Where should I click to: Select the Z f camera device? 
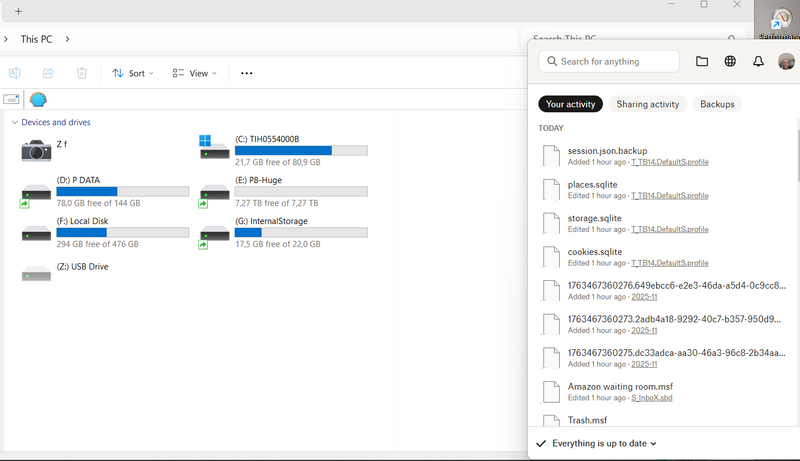(36, 150)
